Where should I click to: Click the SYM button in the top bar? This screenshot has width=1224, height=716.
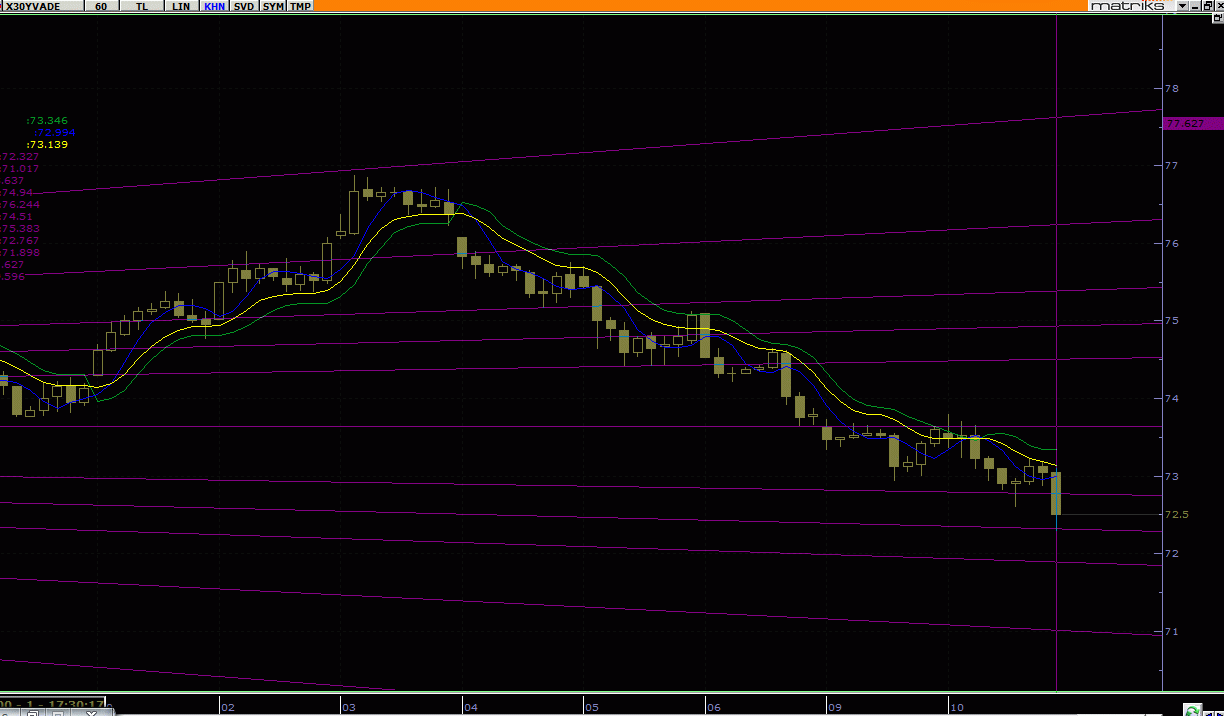(x=272, y=6)
